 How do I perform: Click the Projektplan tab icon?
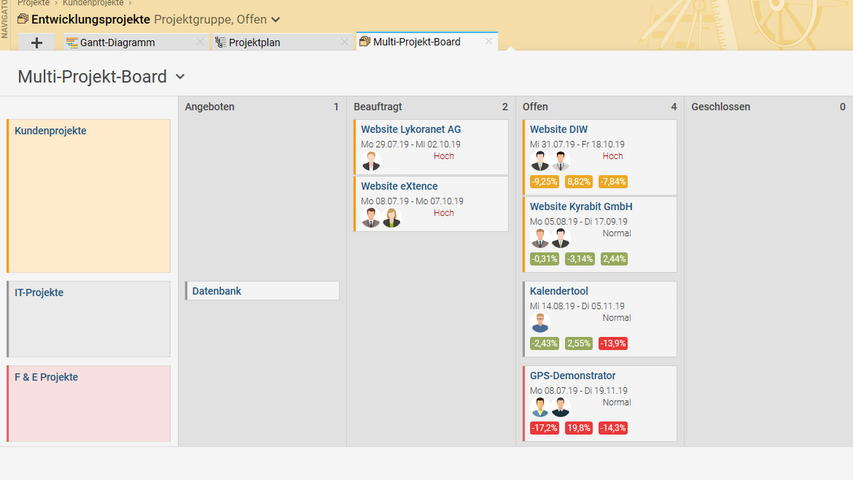pos(220,42)
